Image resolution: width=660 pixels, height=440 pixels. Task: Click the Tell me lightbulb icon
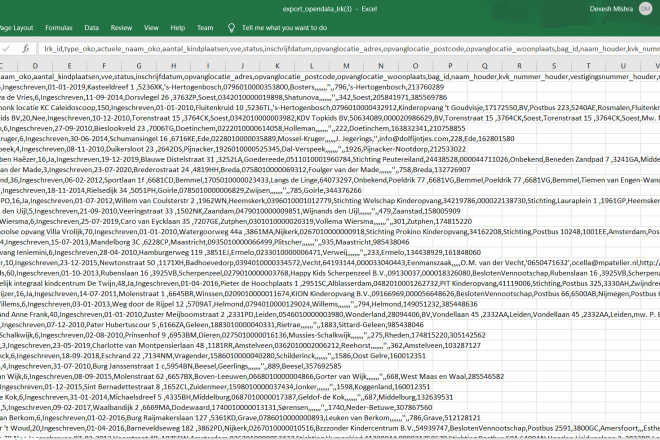[231, 28]
